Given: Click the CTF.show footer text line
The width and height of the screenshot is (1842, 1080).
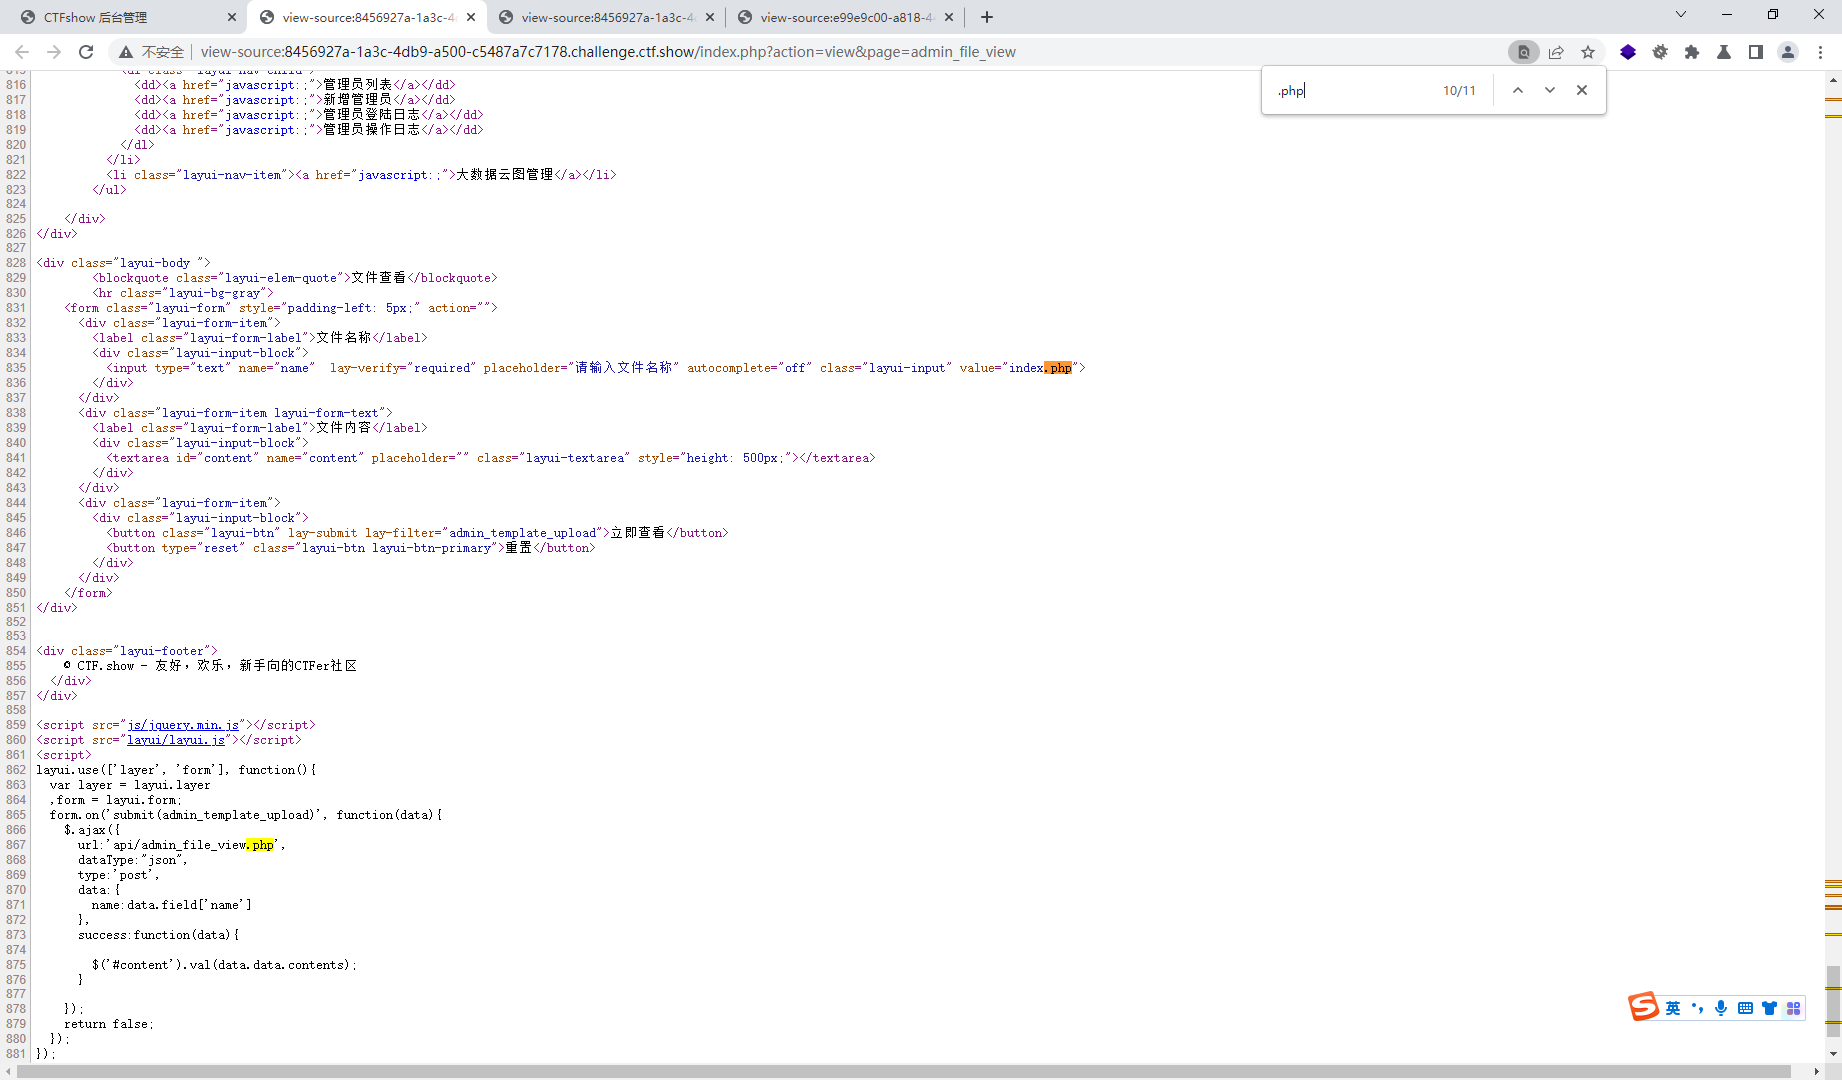Looking at the screenshot, I should [210, 666].
